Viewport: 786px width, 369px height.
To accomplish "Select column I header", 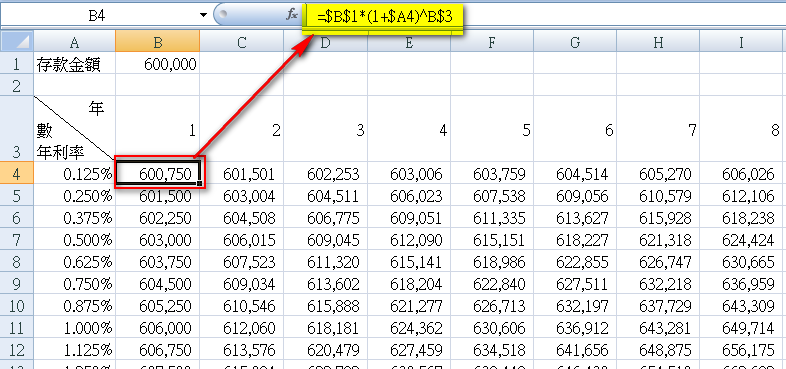I will tap(741, 42).
